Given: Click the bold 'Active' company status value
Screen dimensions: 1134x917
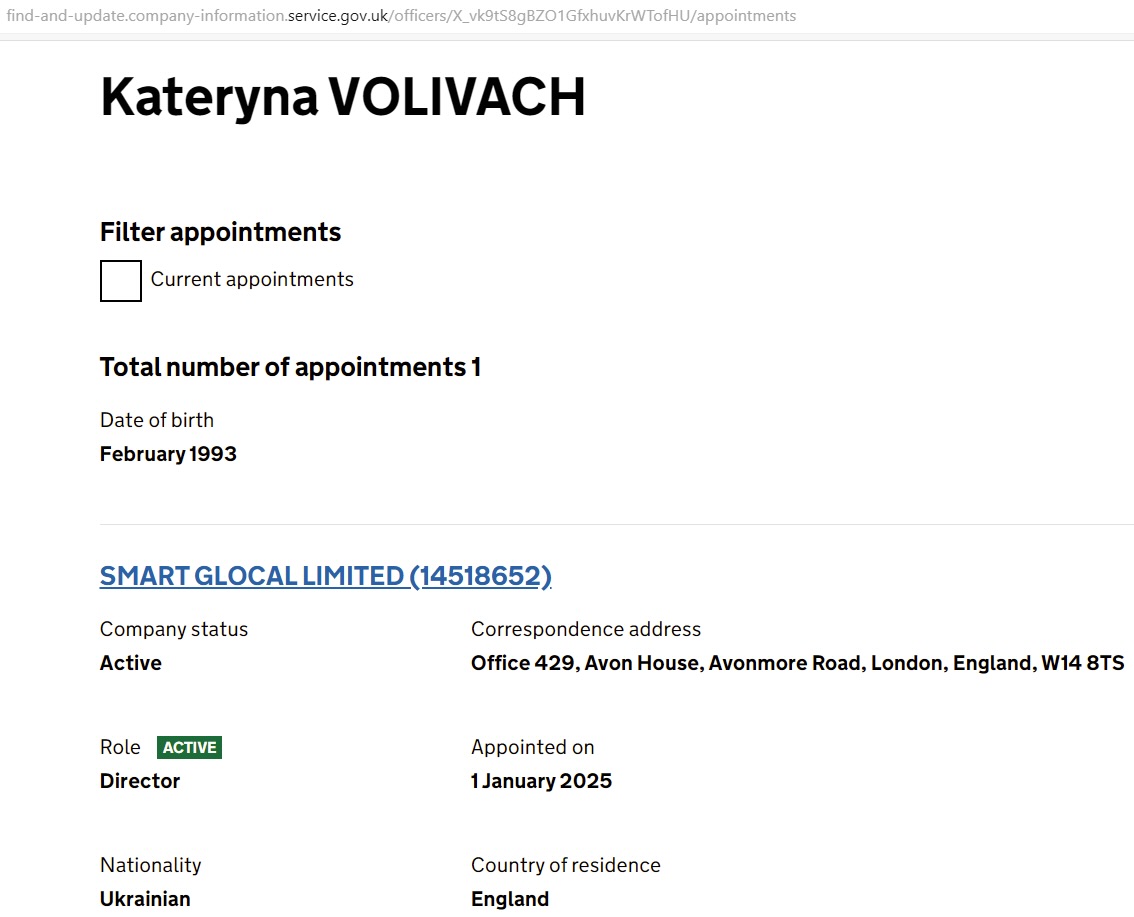Looking at the screenshot, I should (x=131, y=663).
